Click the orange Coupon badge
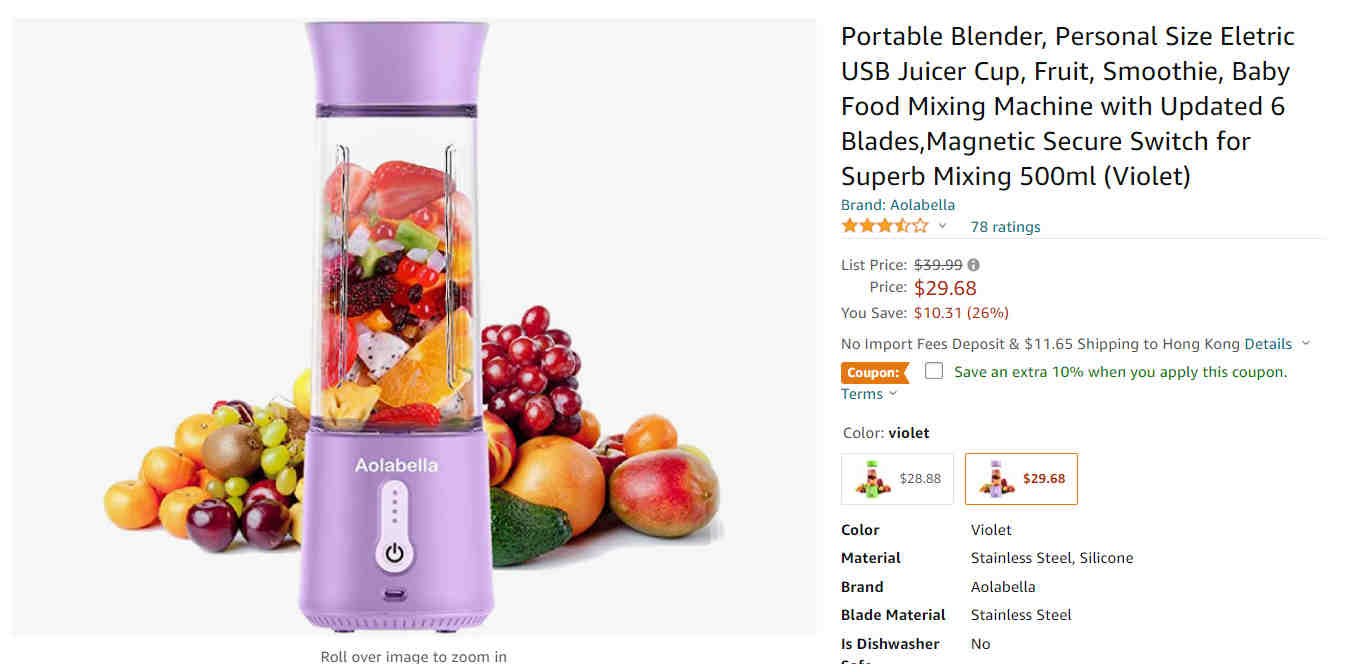Screen dimensions: 1353x664 point(875,372)
